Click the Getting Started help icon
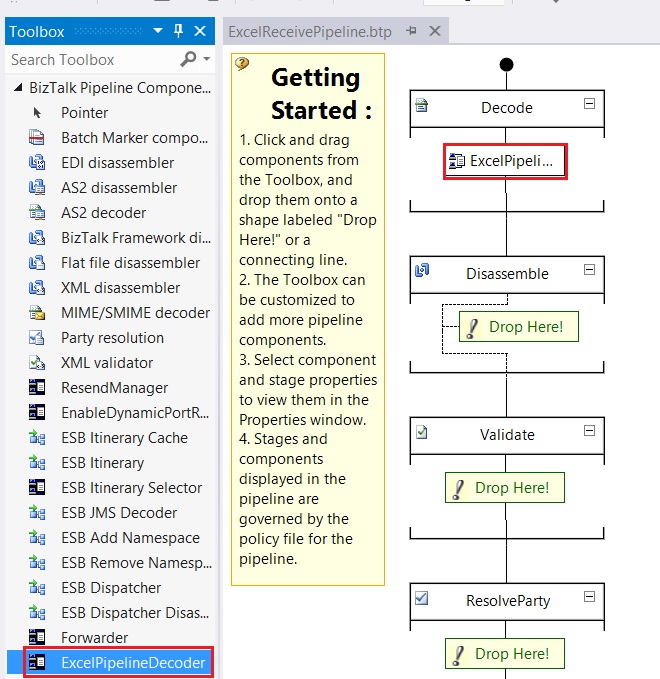The image size is (660, 679). click(242, 64)
